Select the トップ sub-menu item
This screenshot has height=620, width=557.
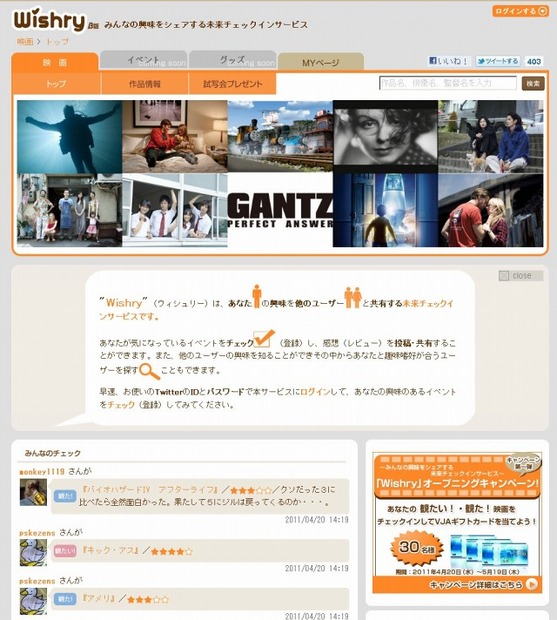[x=56, y=83]
